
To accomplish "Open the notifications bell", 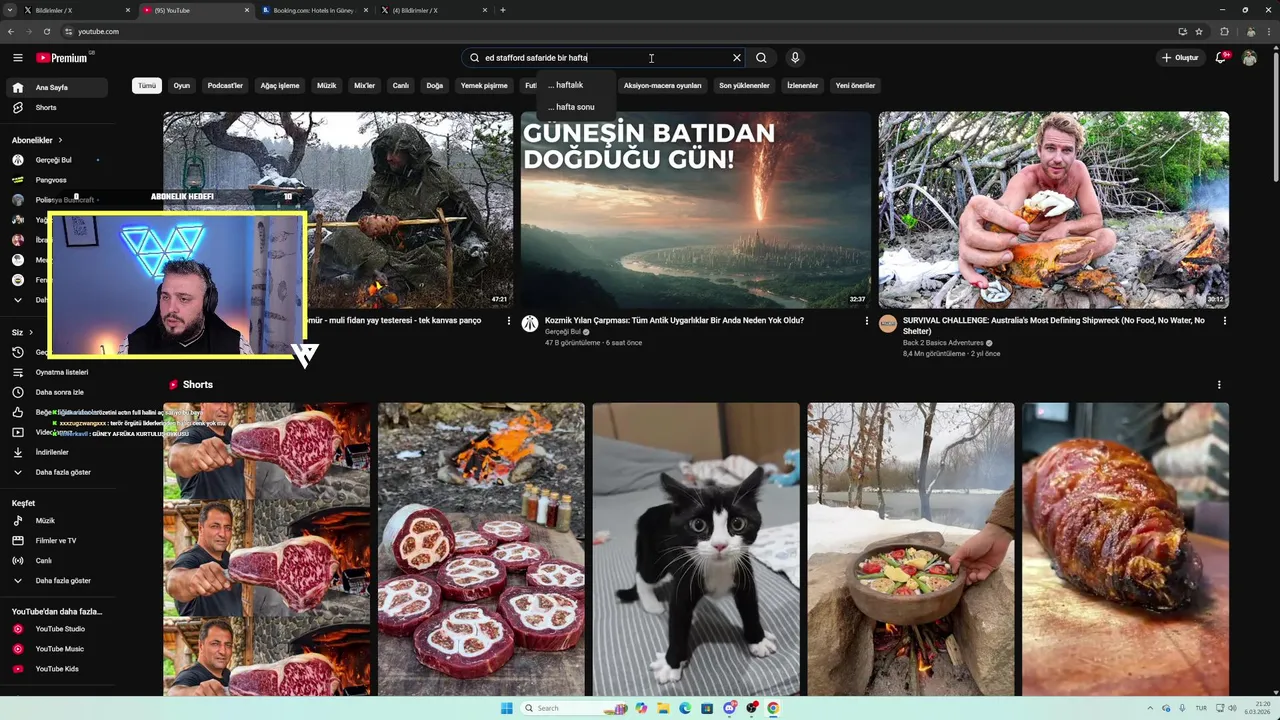I will pos(1220,58).
